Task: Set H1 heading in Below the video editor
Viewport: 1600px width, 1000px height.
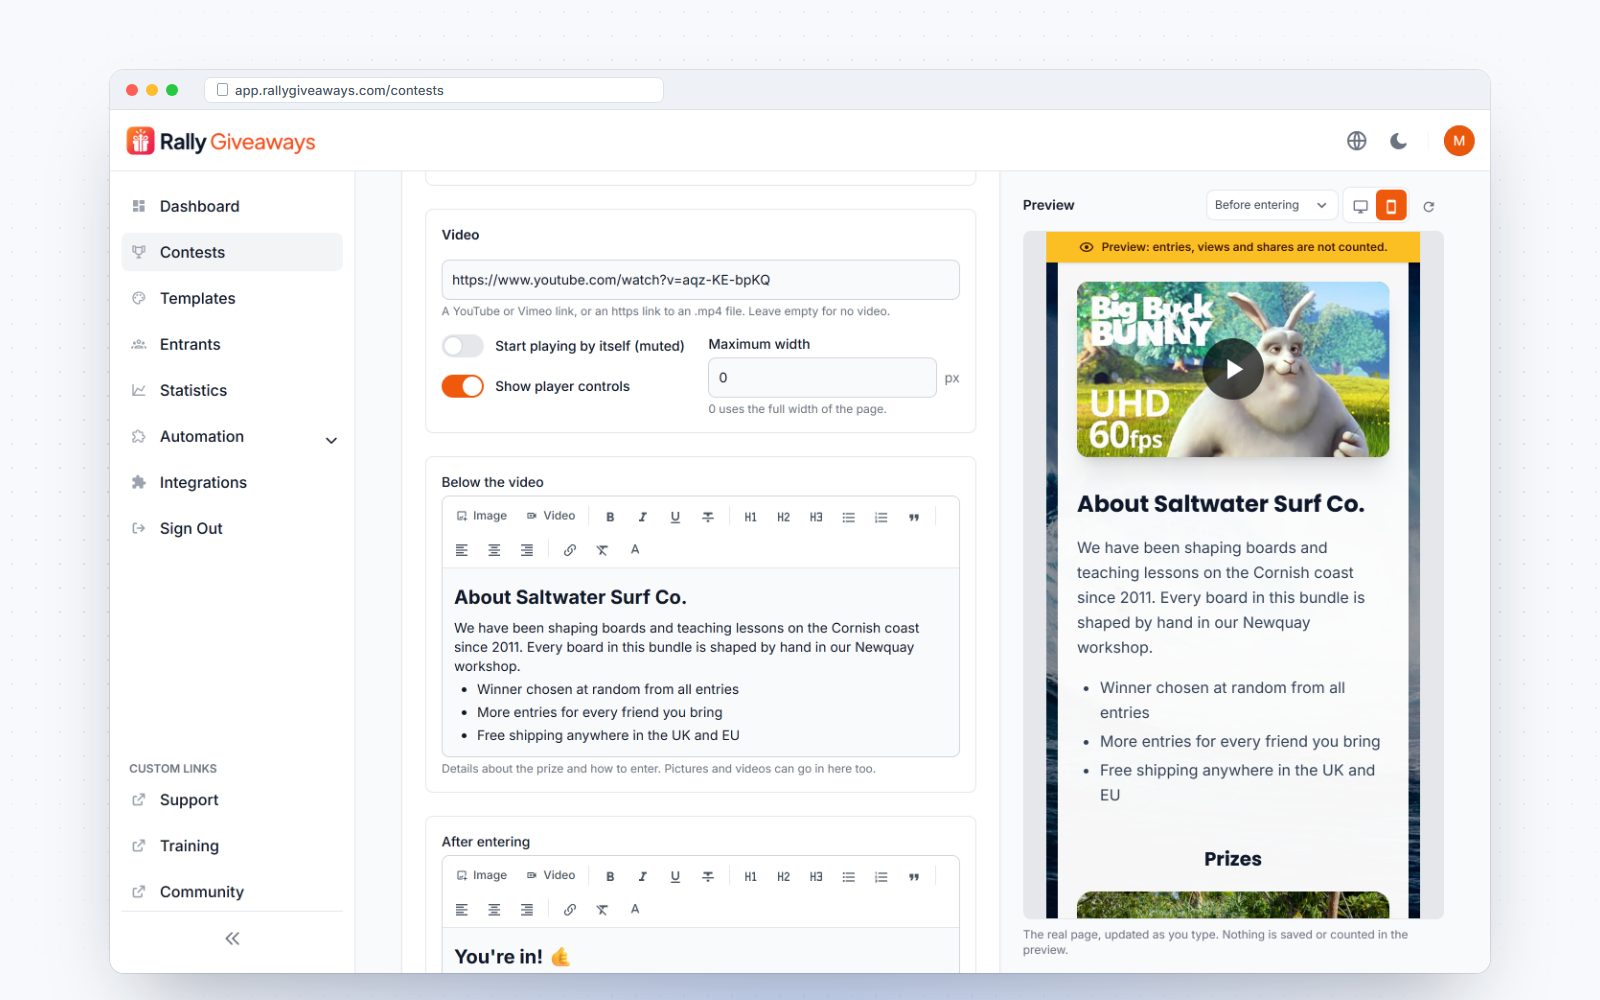Action: coord(750,517)
